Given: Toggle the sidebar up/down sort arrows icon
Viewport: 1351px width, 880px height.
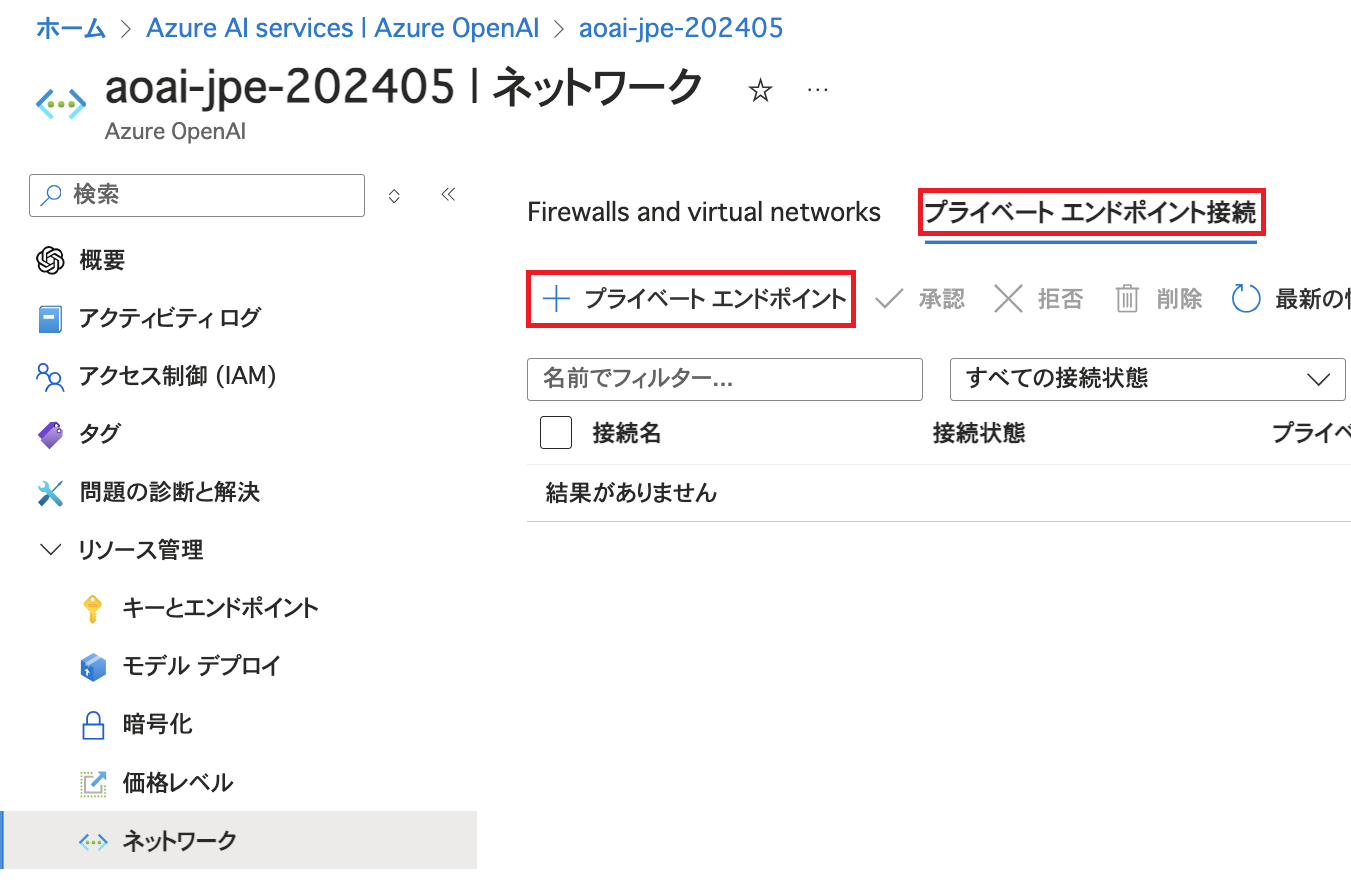Looking at the screenshot, I should pyautogui.click(x=394, y=196).
